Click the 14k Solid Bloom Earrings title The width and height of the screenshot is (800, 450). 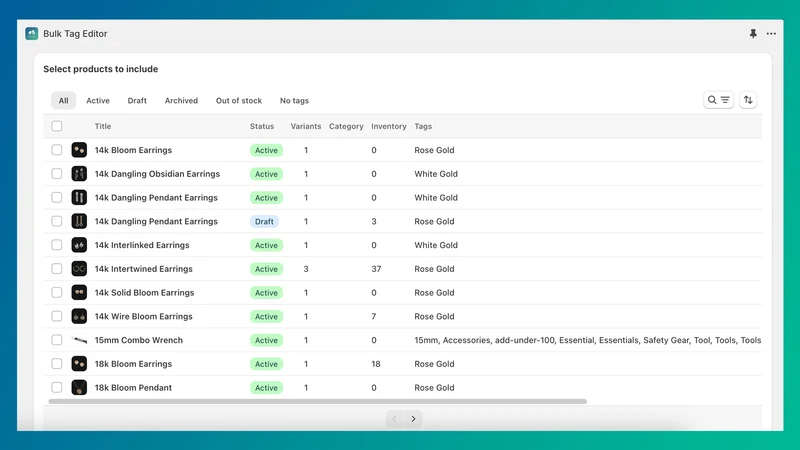point(144,292)
